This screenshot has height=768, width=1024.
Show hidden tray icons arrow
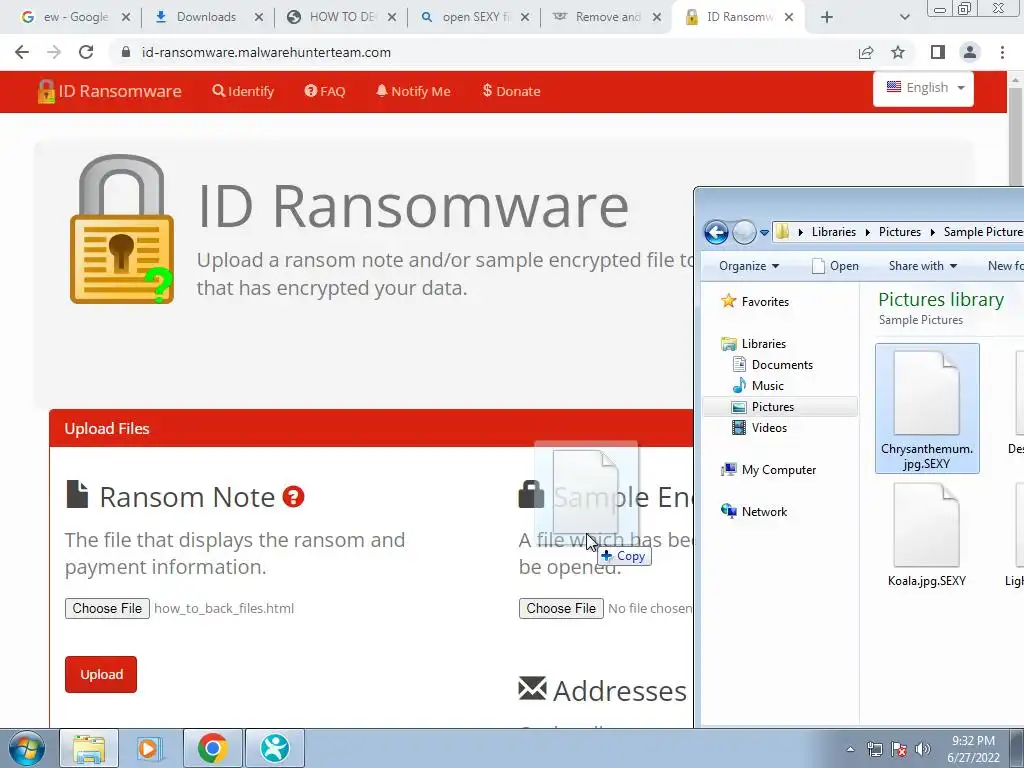tap(850, 749)
